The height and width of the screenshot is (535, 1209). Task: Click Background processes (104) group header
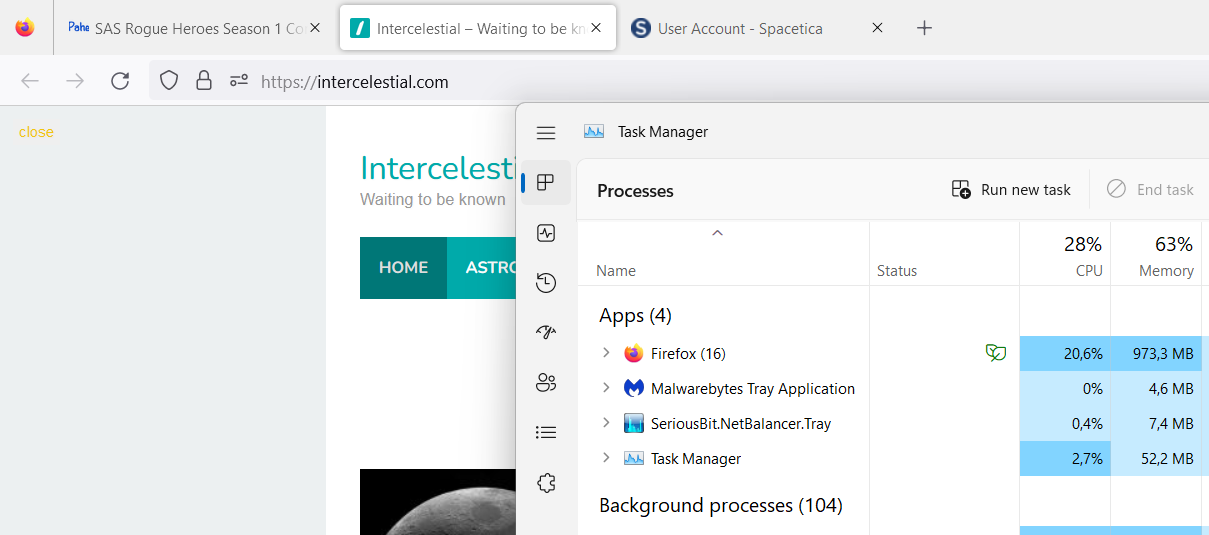[x=720, y=506]
